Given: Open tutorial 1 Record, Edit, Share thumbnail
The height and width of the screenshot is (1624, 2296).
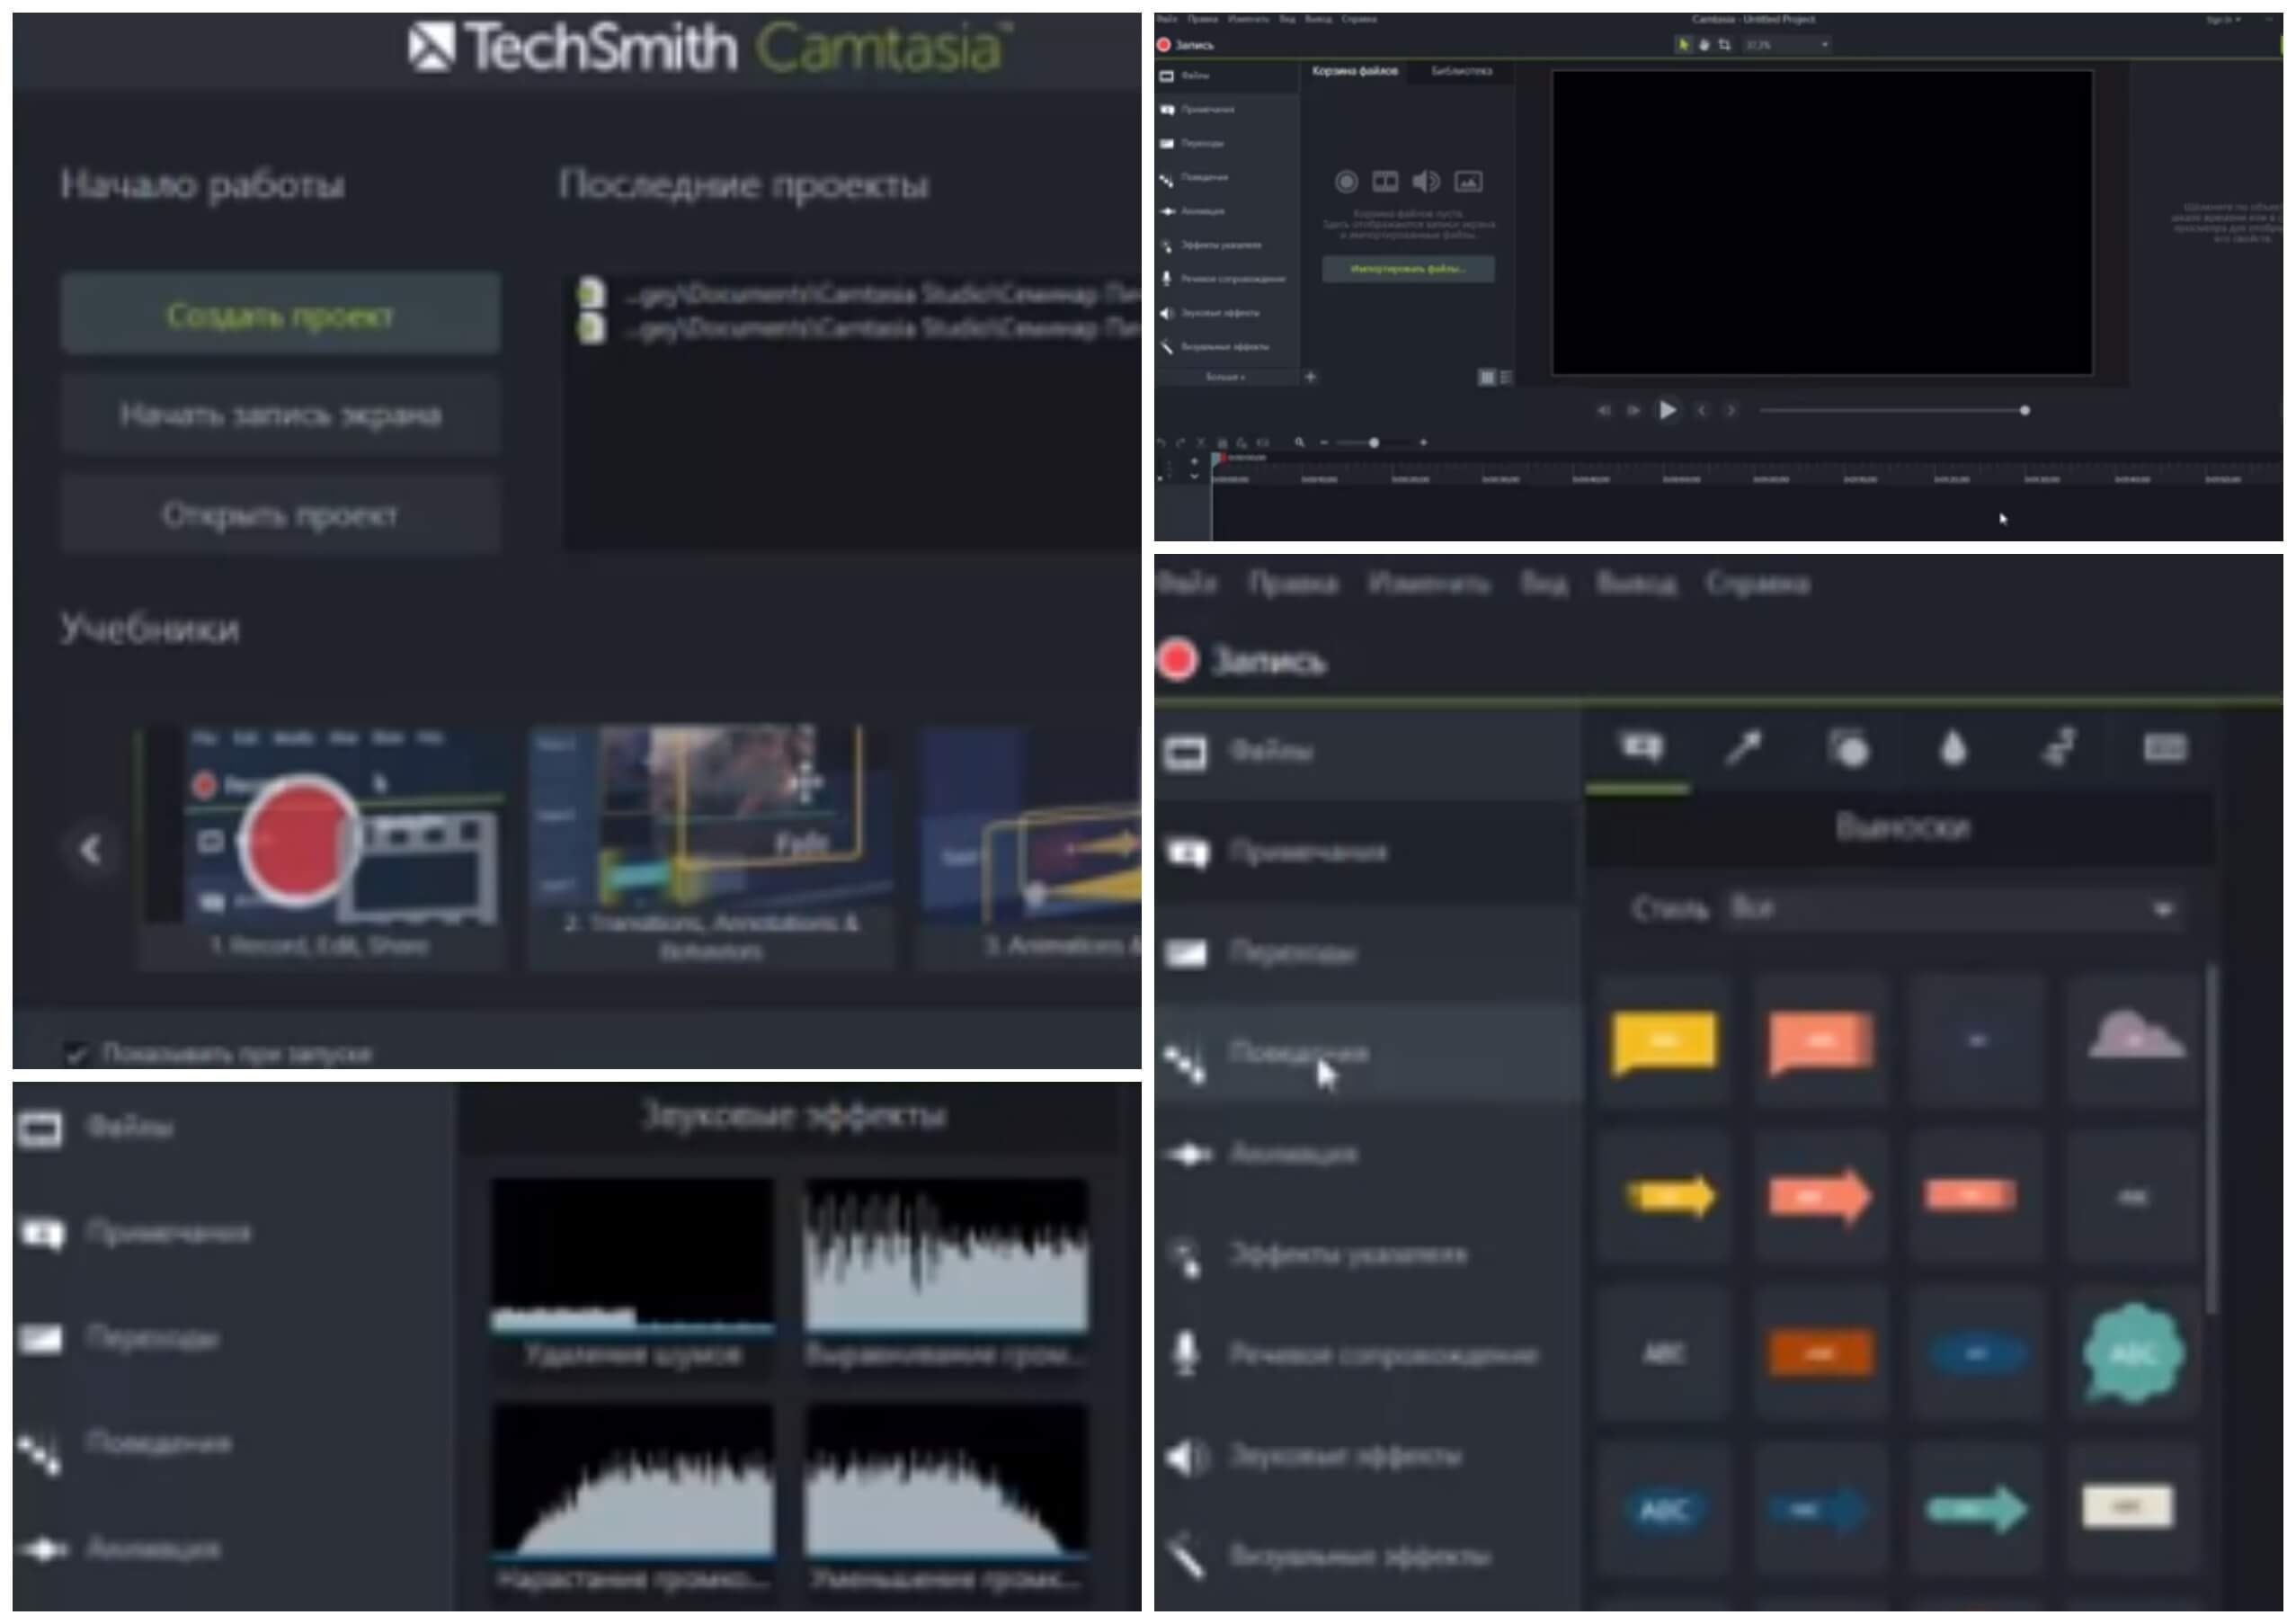Looking at the screenshot, I should [x=320, y=847].
